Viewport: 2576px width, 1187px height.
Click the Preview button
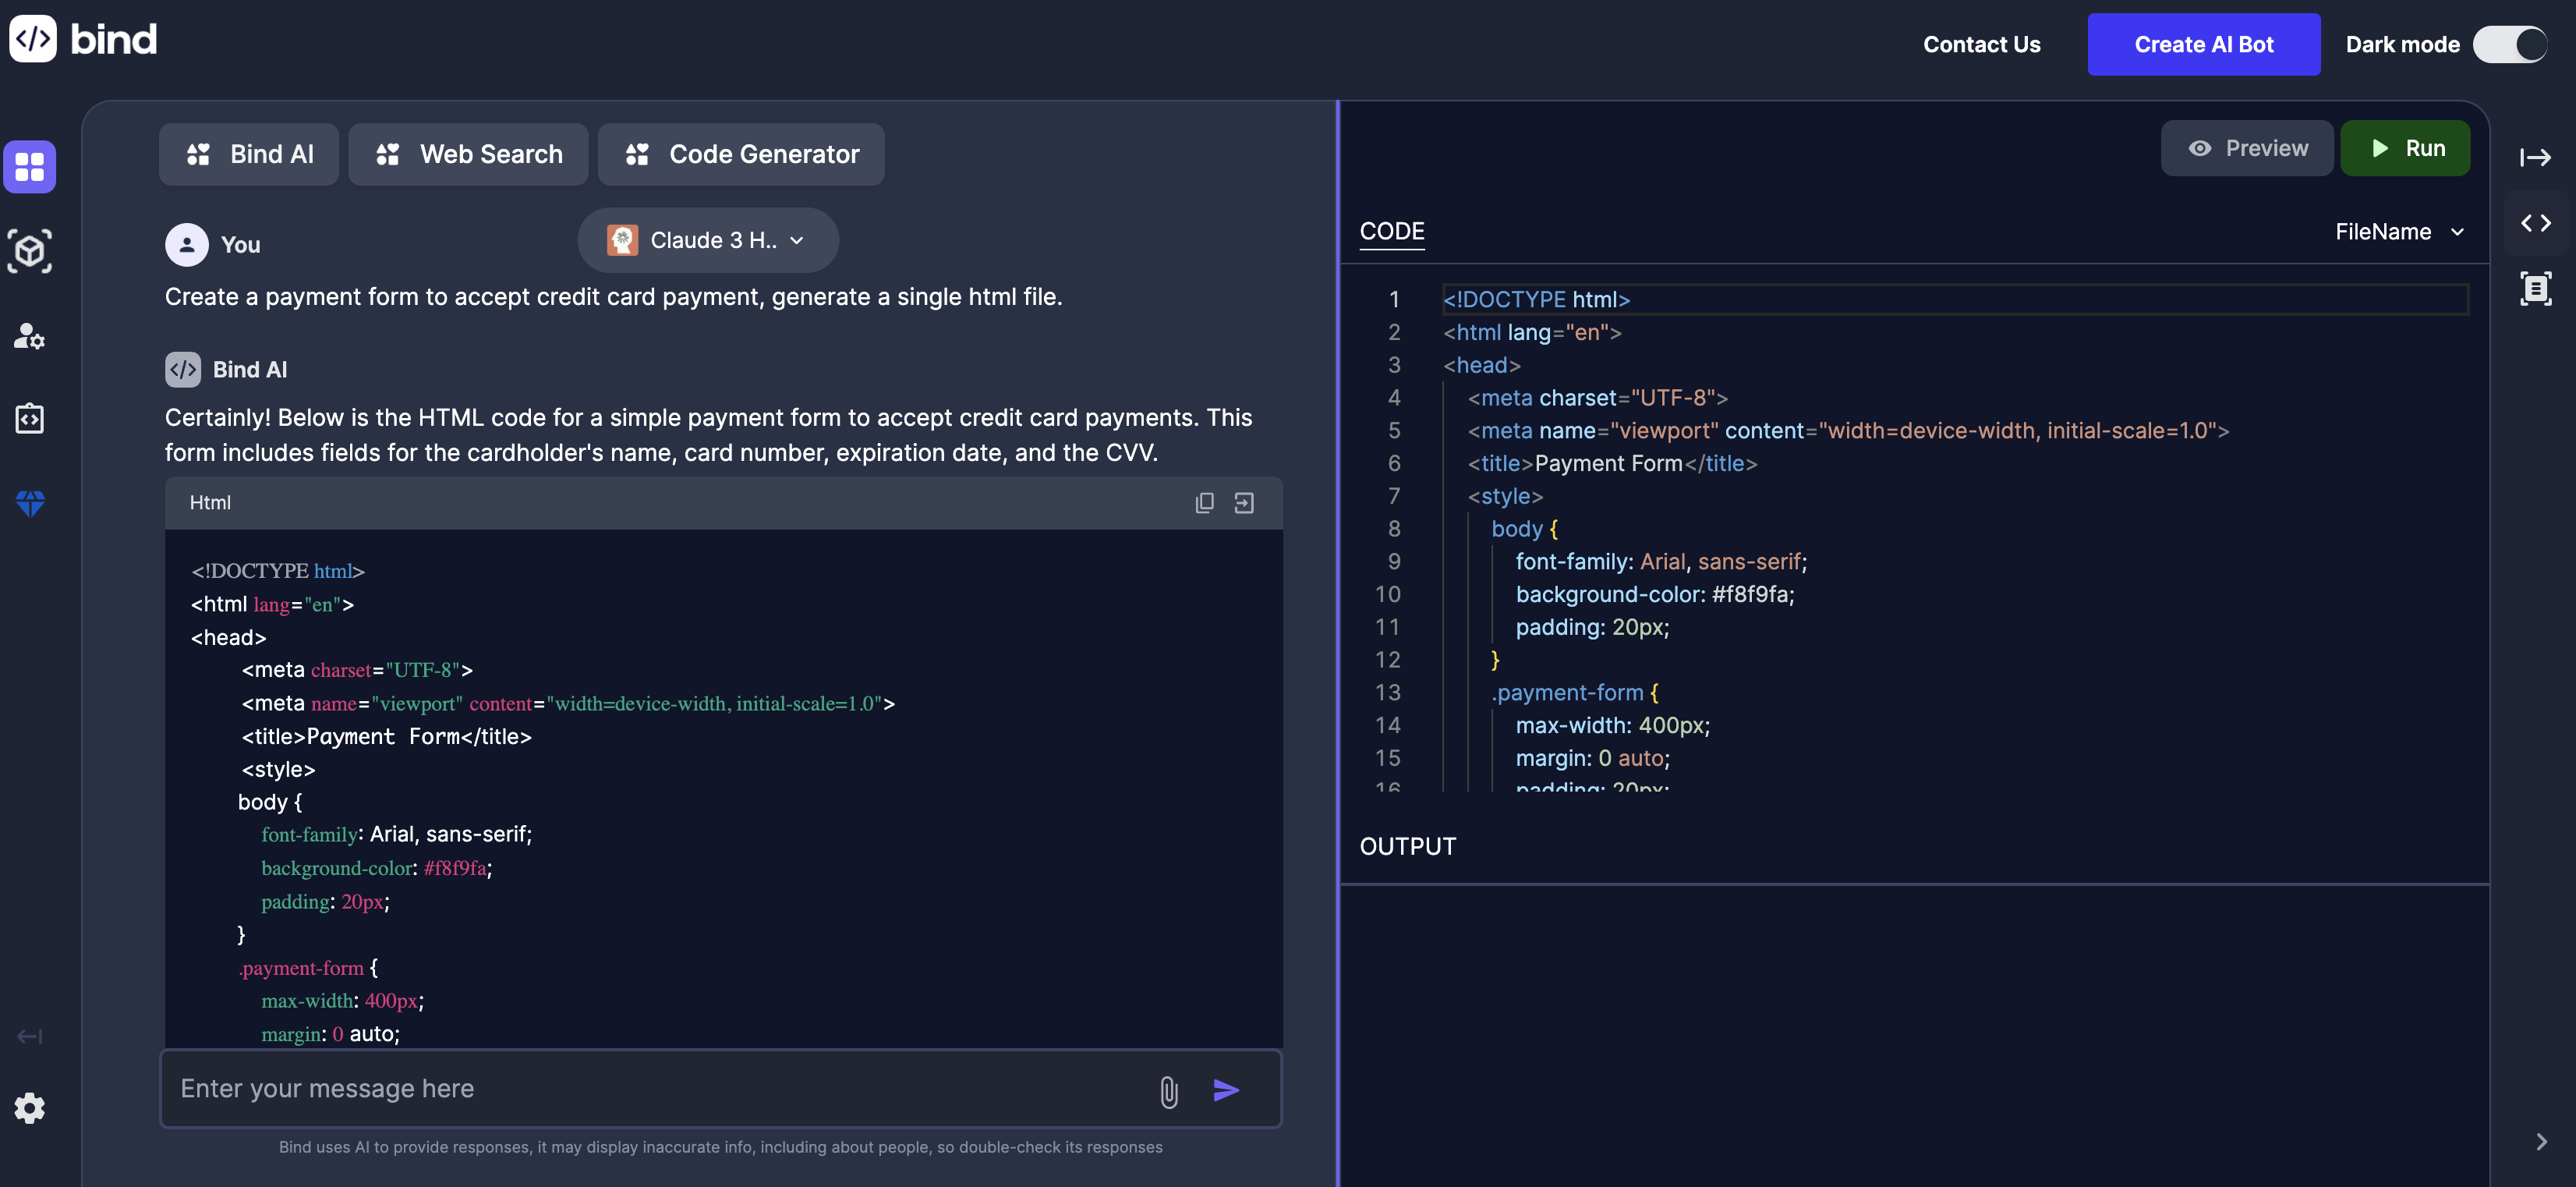(x=2247, y=148)
